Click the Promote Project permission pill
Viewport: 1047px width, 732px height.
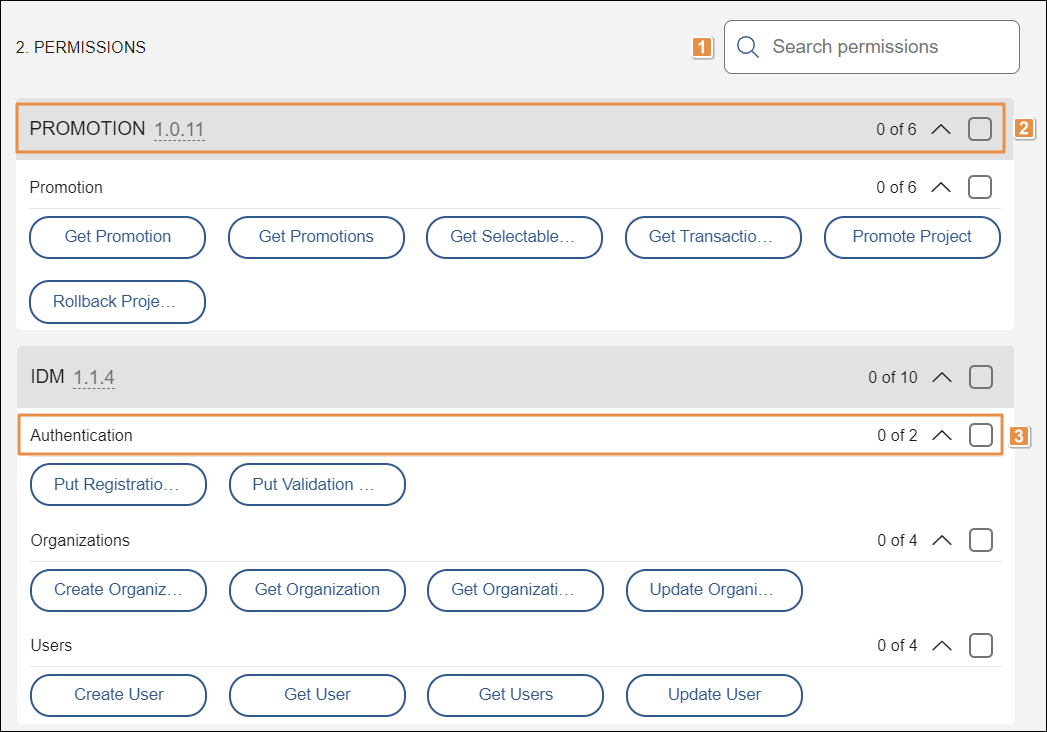pyautogui.click(x=911, y=237)
